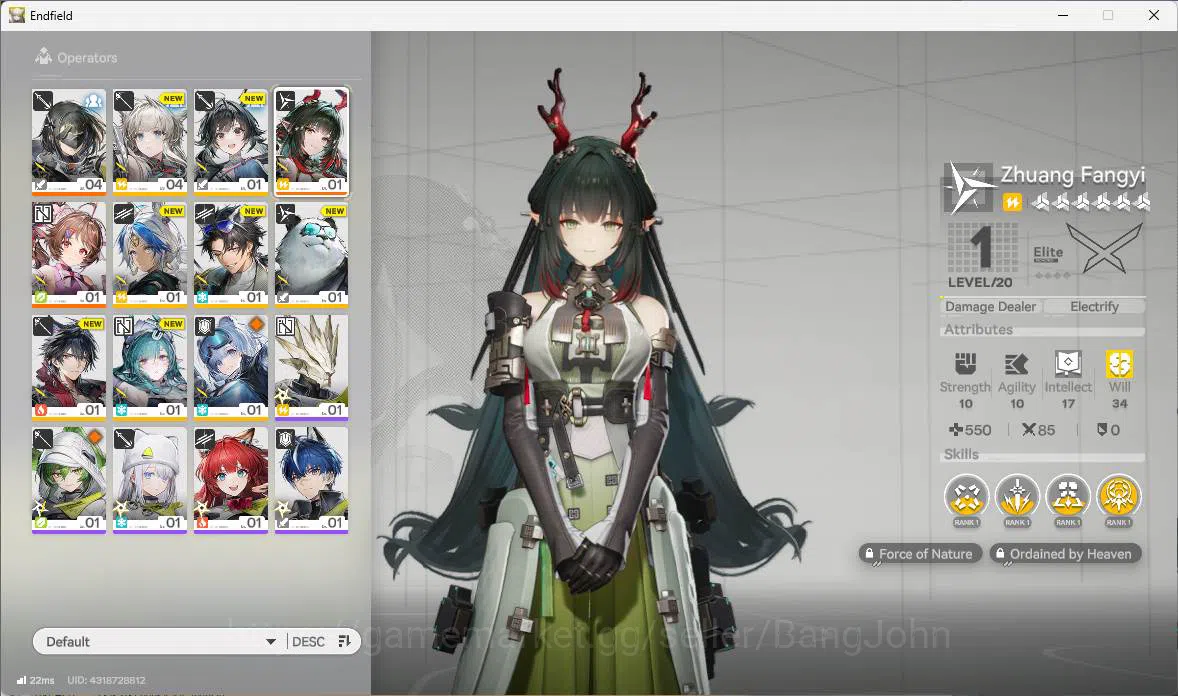Pick the red-haired fox-eared operator card
Viewport: 1178px width, 696px height.
pyautogui.click(x=231, y=480)
